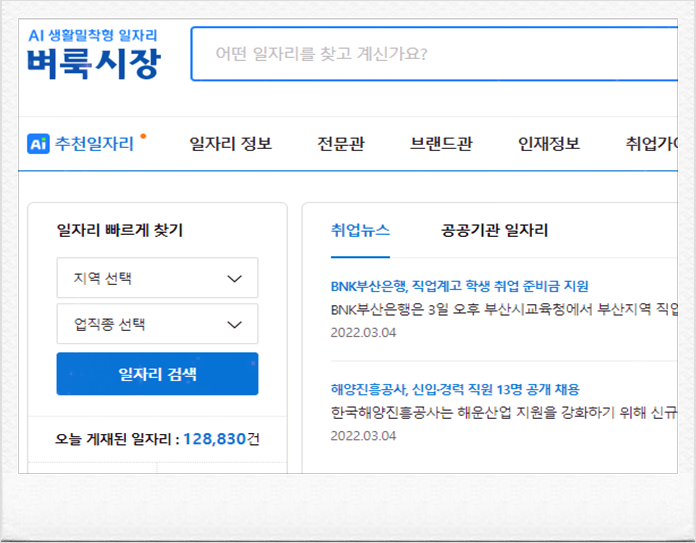Open the BNK부산은행 직업계고 news headline
The height and width of the screenshot is (543, 696).
click(x=459, y=286)
